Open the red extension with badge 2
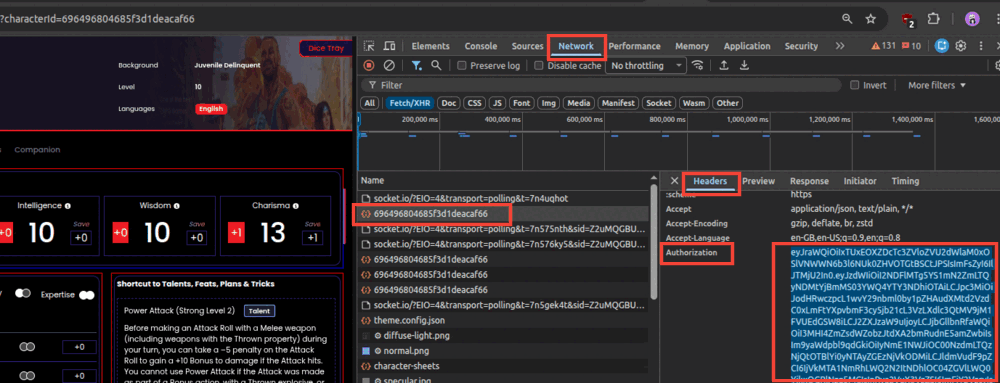 908,20
